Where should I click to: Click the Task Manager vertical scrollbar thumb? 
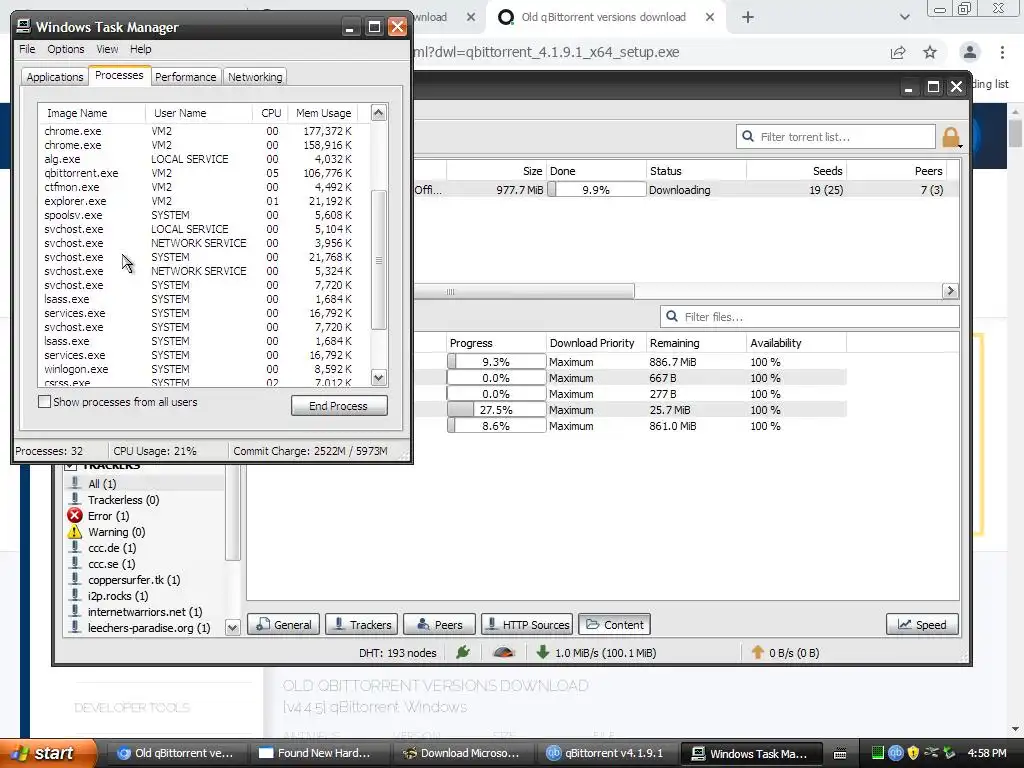coord(379,260)
